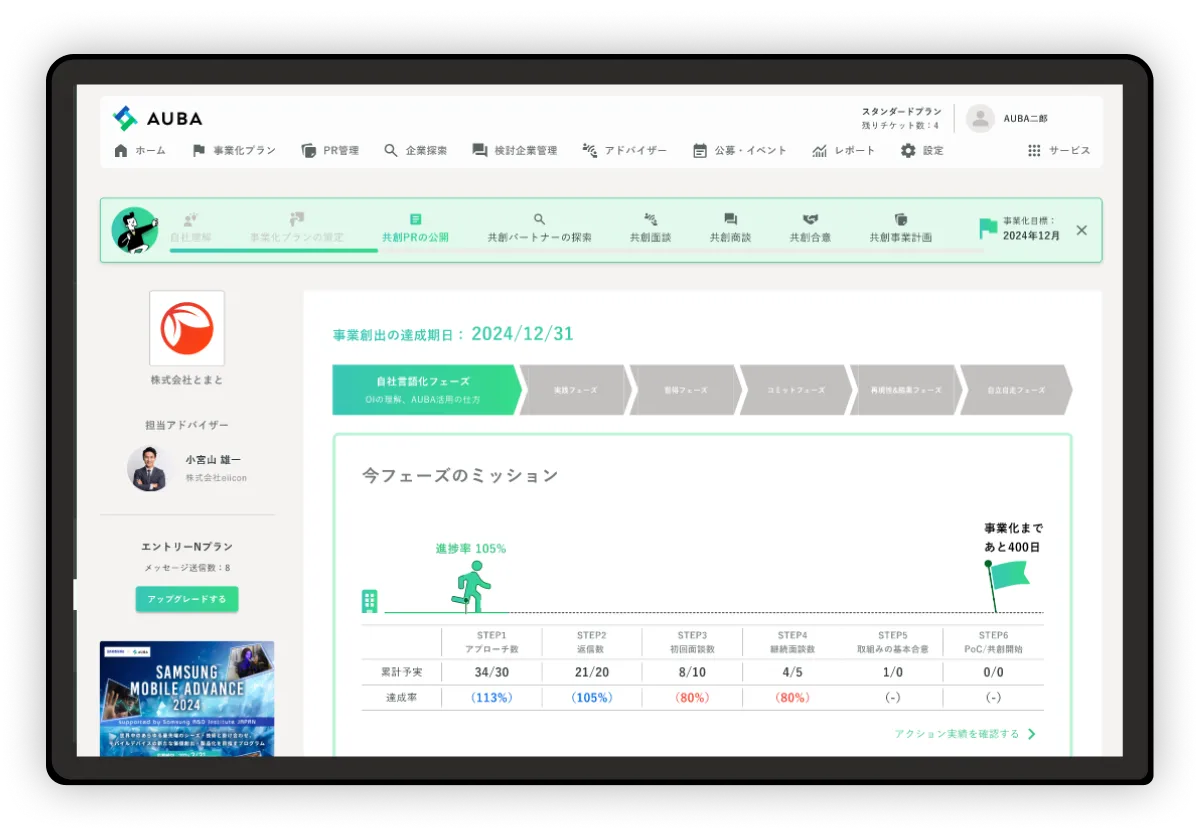Select the 共創PRの公開 step

[415, 229]
